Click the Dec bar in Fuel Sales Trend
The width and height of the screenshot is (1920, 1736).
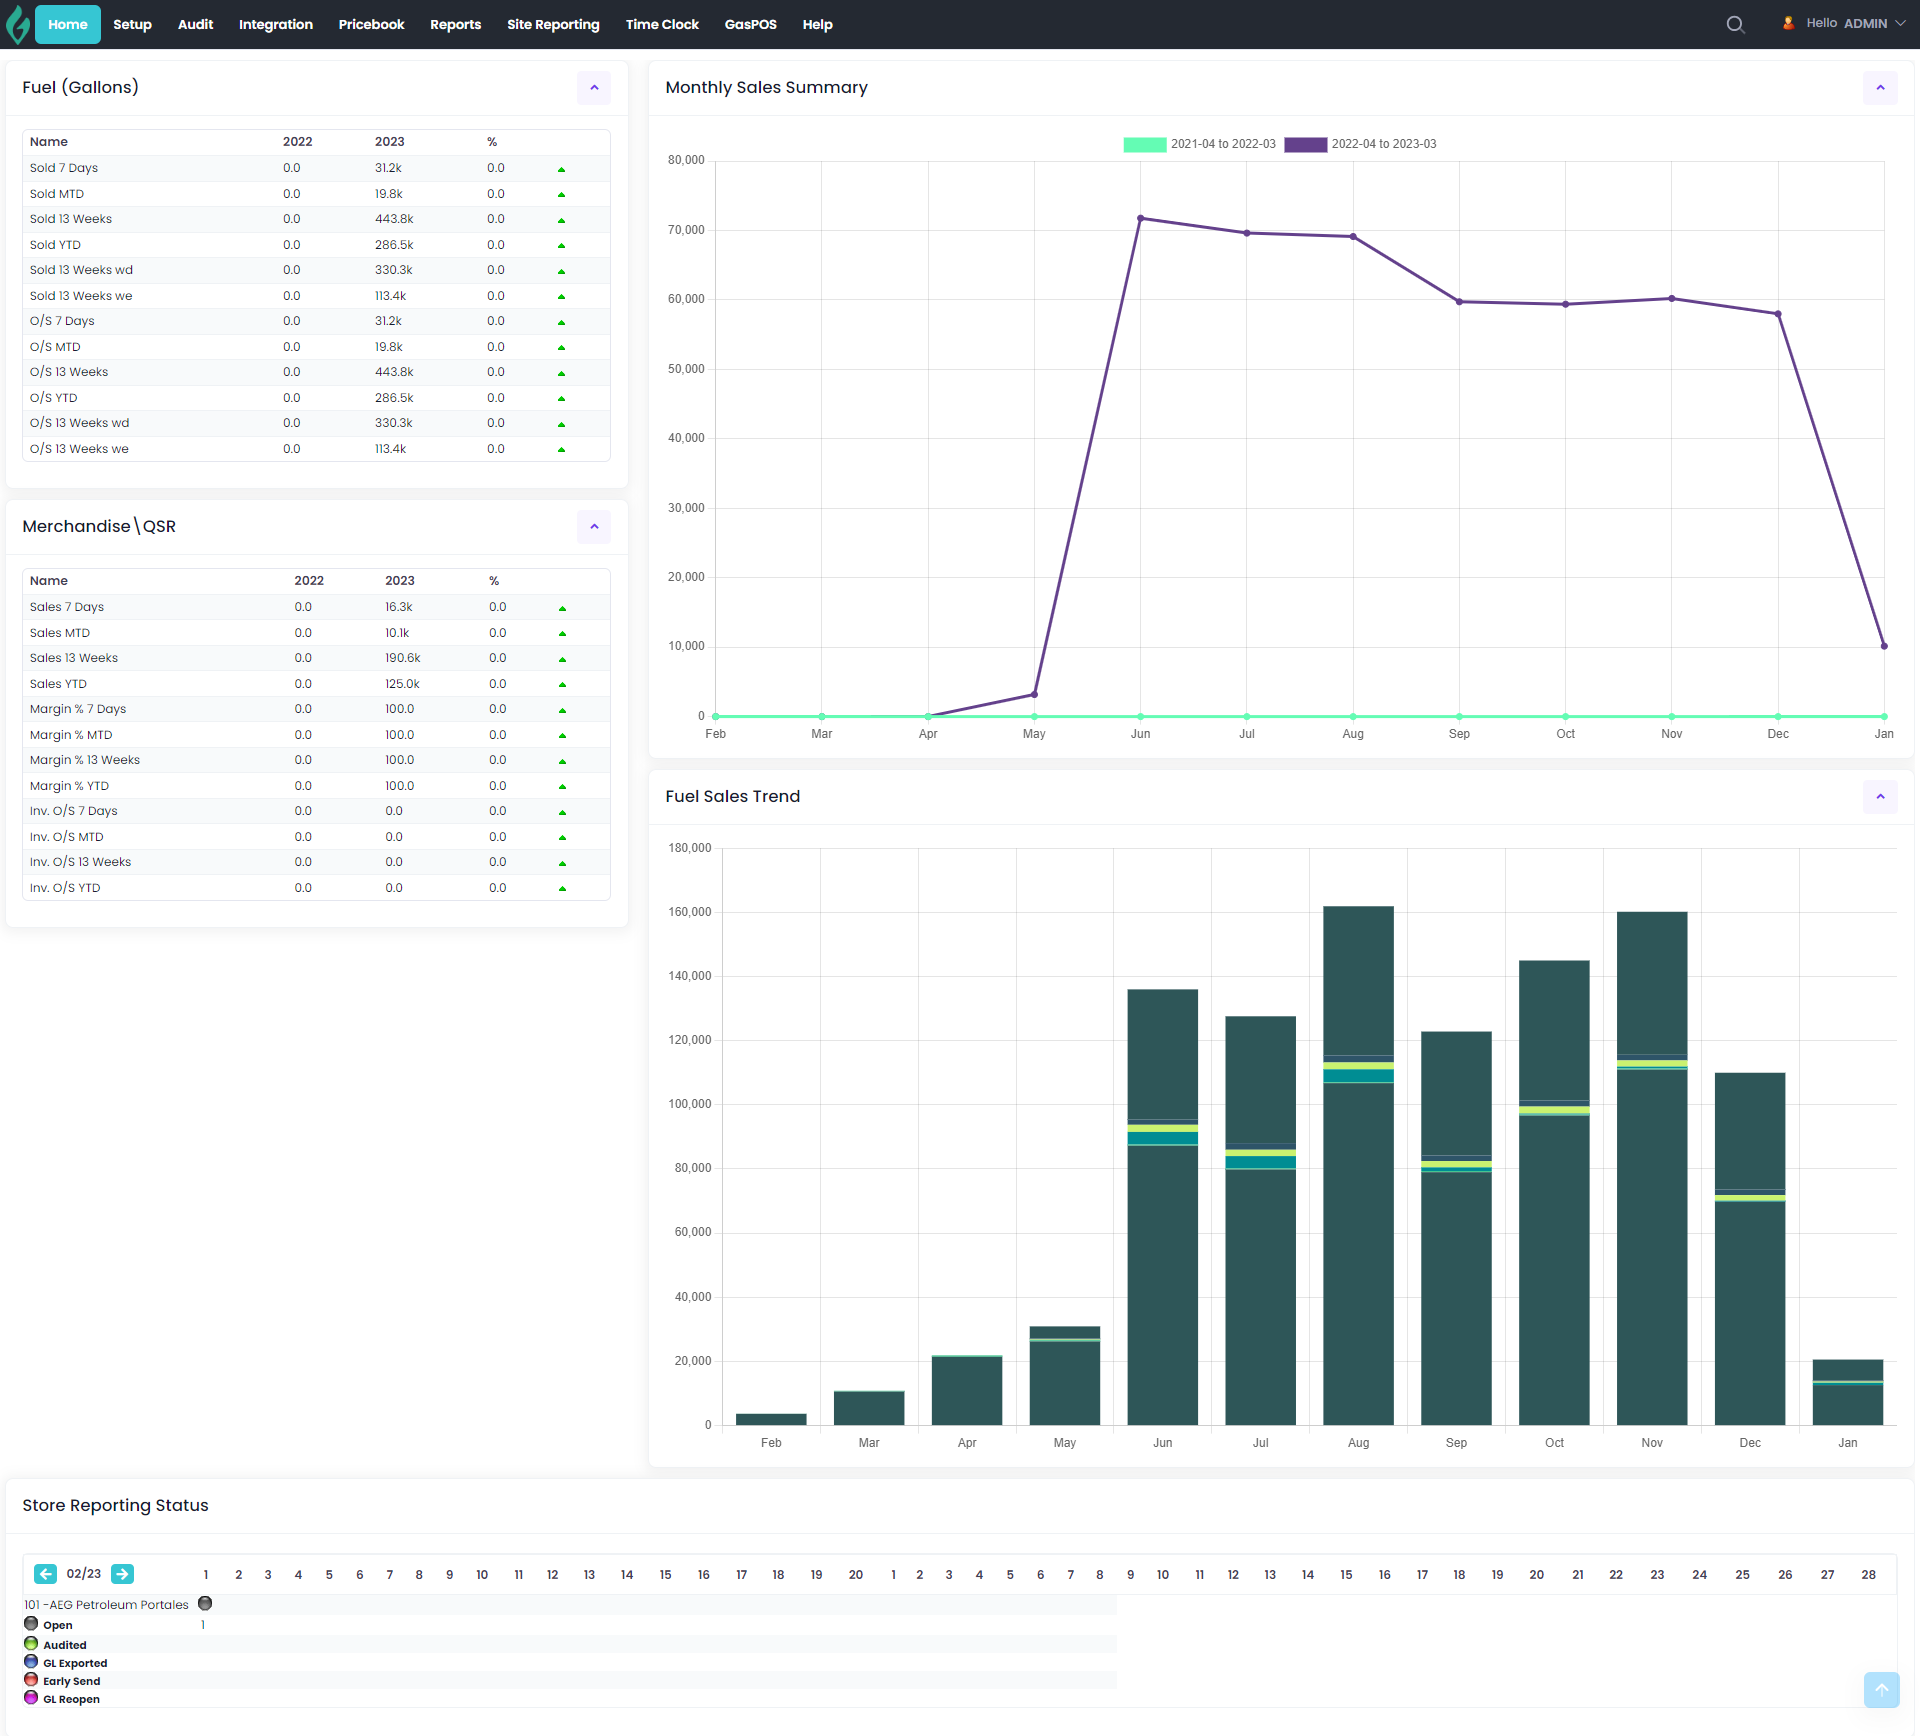tap(1750, 1249)
